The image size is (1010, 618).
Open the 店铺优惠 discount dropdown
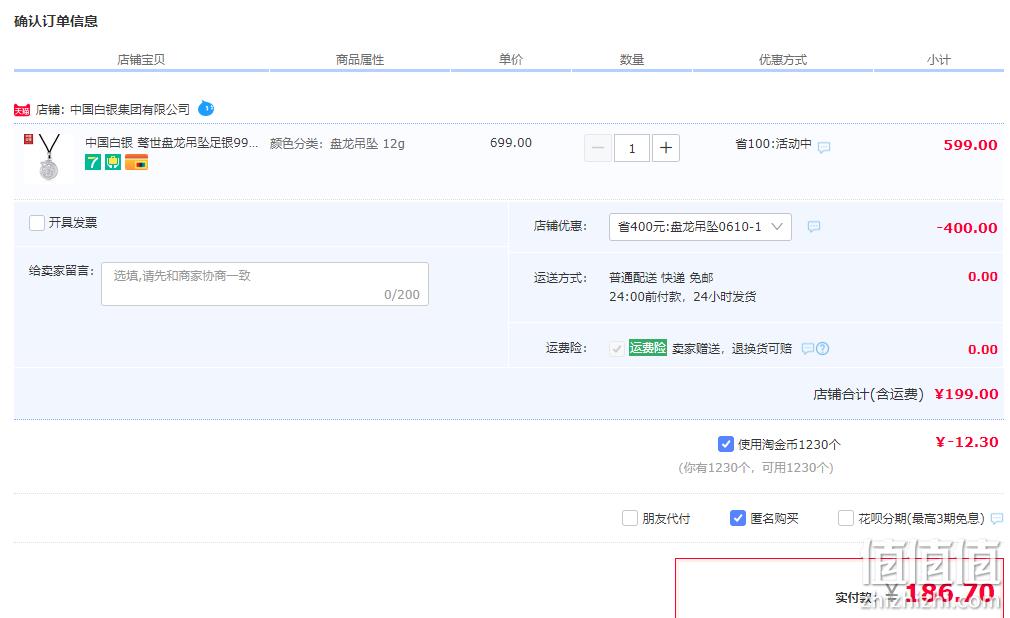700,227
